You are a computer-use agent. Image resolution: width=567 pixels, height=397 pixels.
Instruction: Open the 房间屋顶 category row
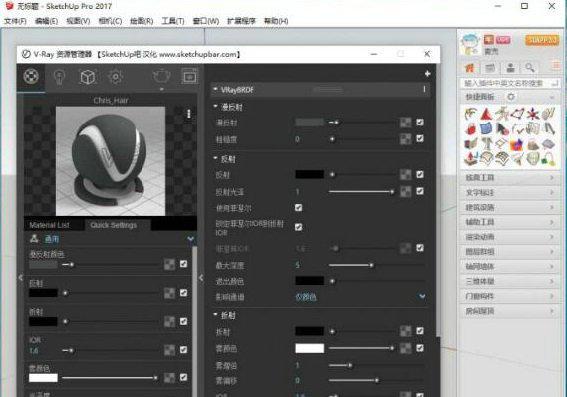click(509, 311)
